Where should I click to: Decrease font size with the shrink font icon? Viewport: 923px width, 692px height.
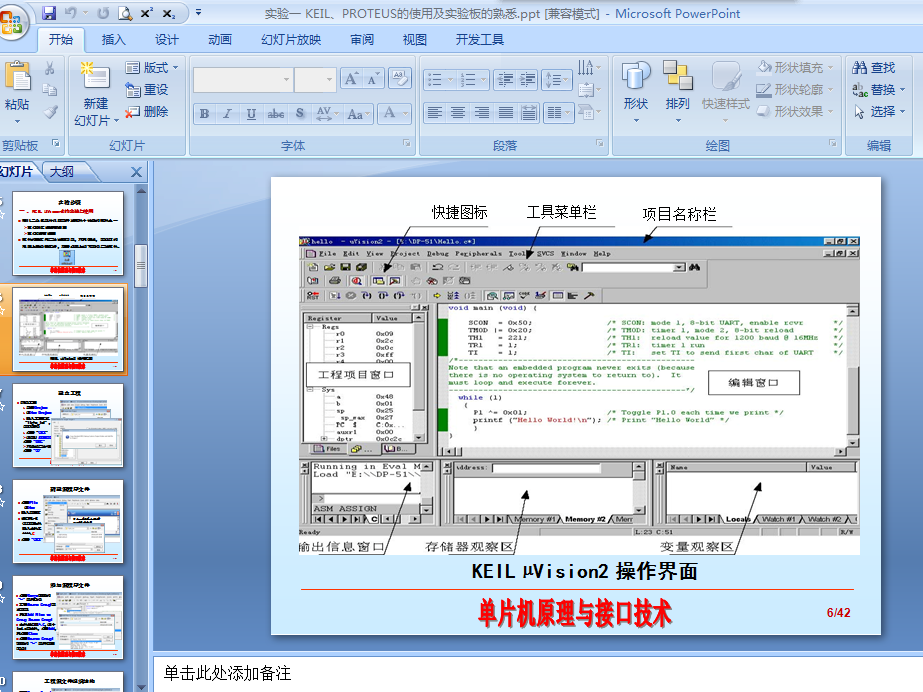point(373,79)
